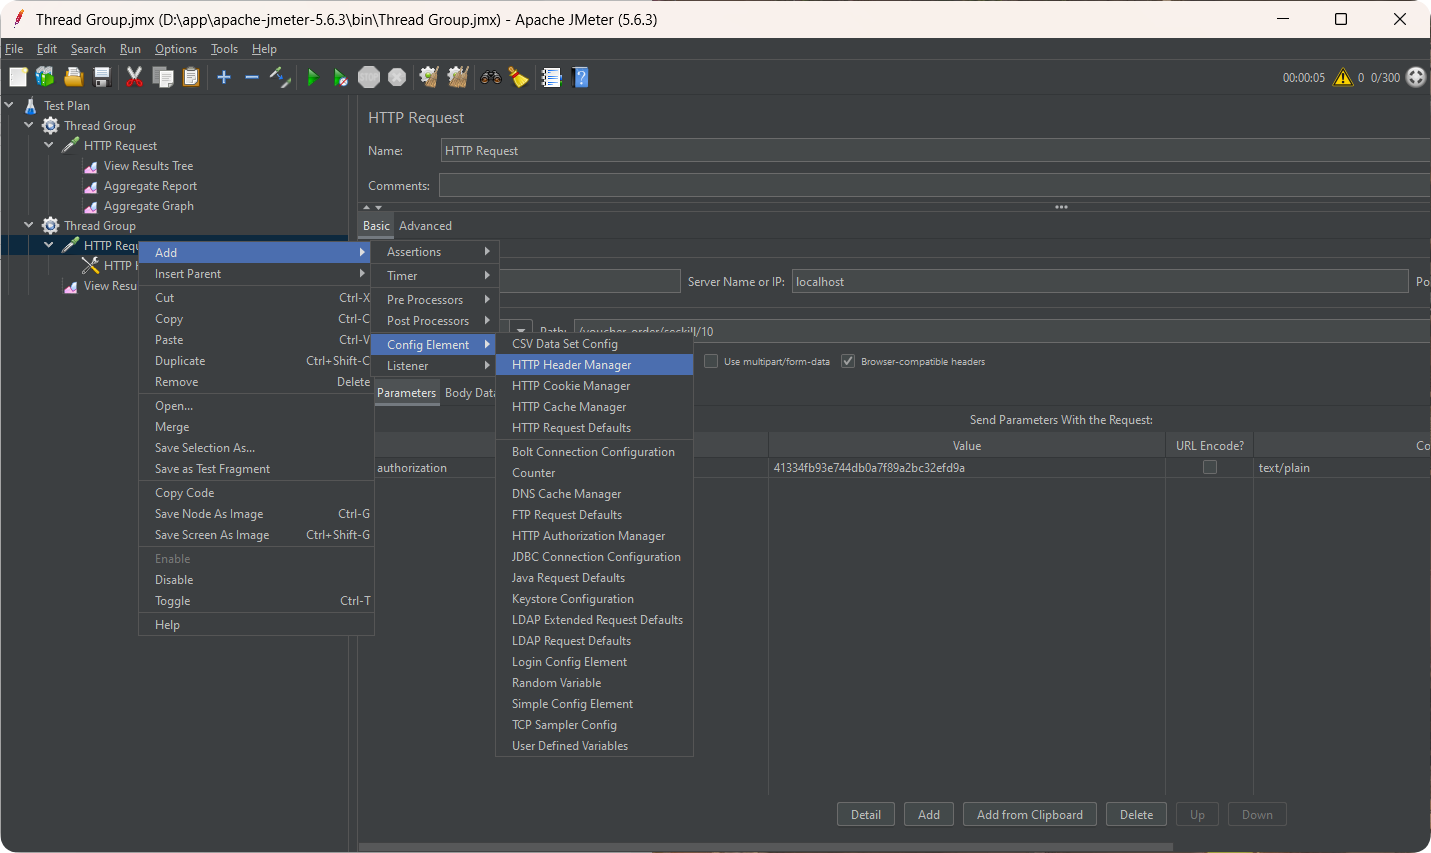Viewport: 1431px width, 853px height.
Task: Click the Shutdown toolbar icon
Action: click(x=397, y=77)
